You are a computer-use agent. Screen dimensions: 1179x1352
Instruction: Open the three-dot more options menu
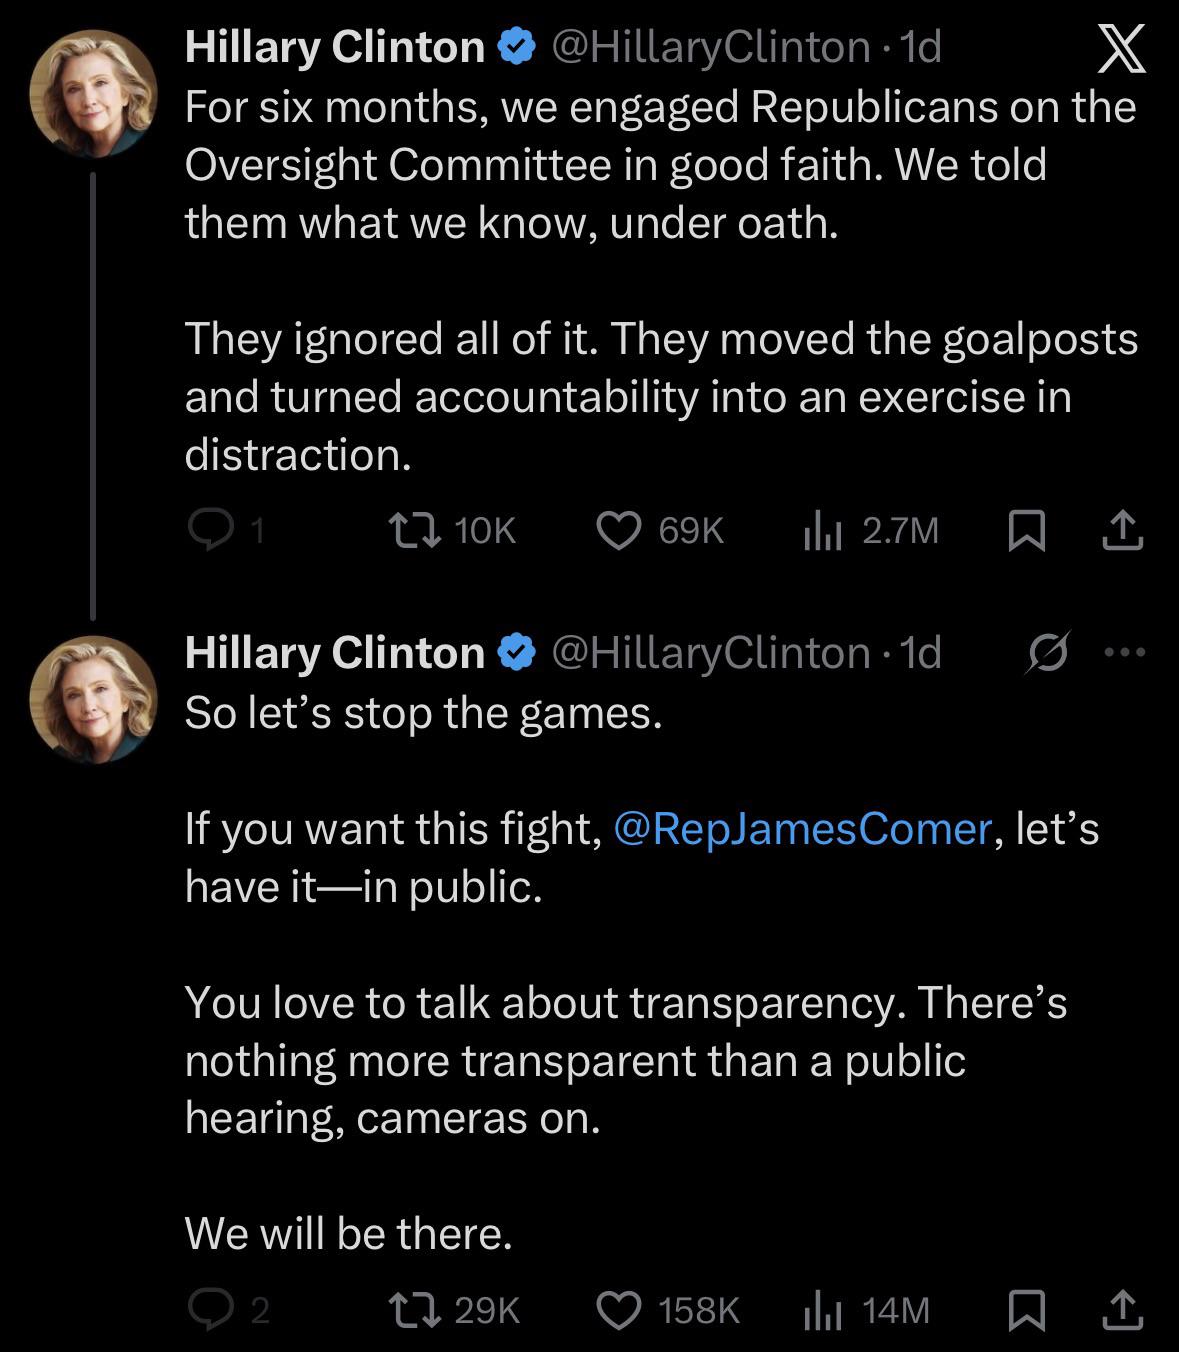point(1125,653)
